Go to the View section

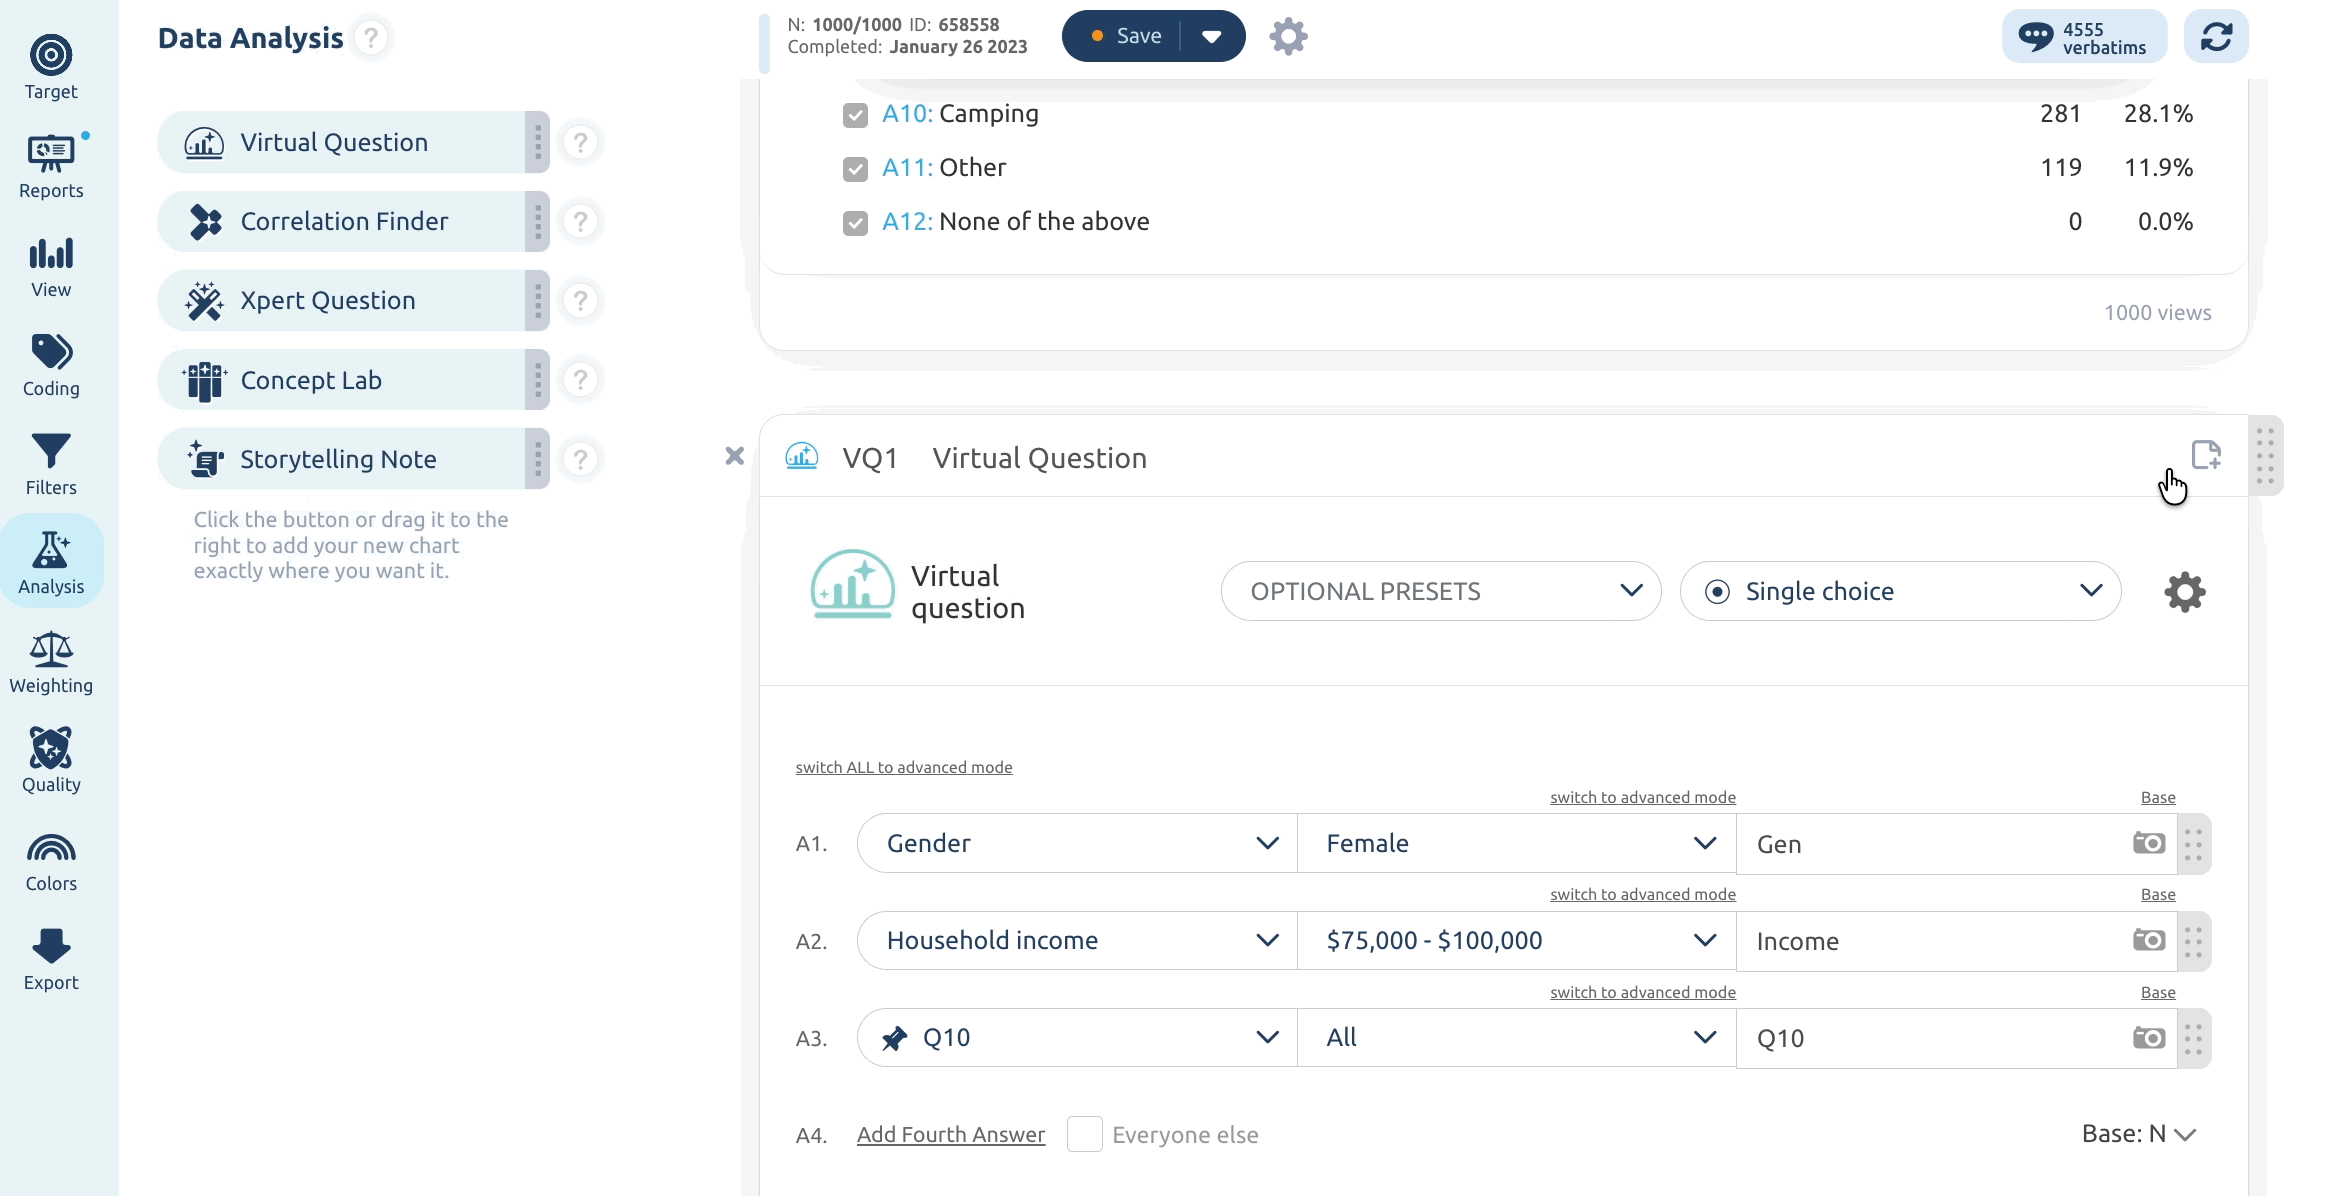[51, 266]
